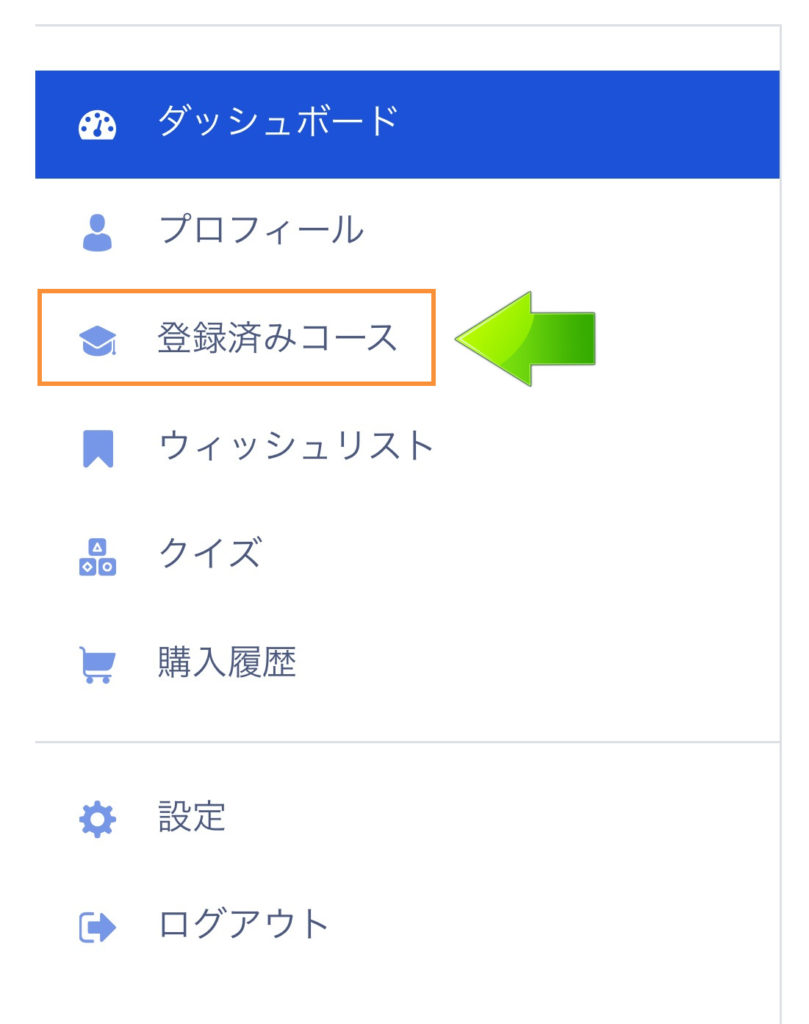809x1024 pixels.
Task: Click the divider line above 設定
Action: tap(407, 742)
